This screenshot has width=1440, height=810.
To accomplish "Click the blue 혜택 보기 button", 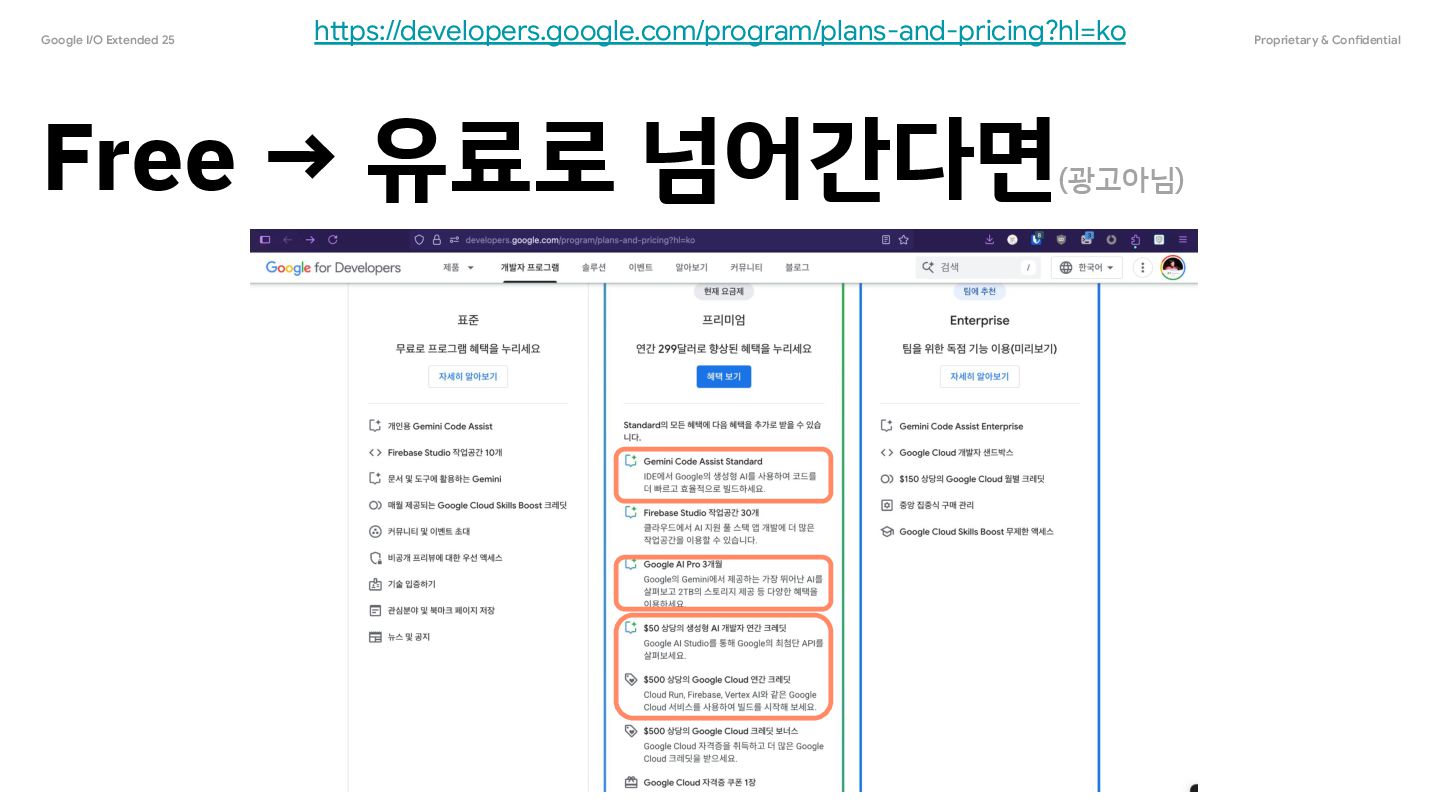I will [723, 377].
